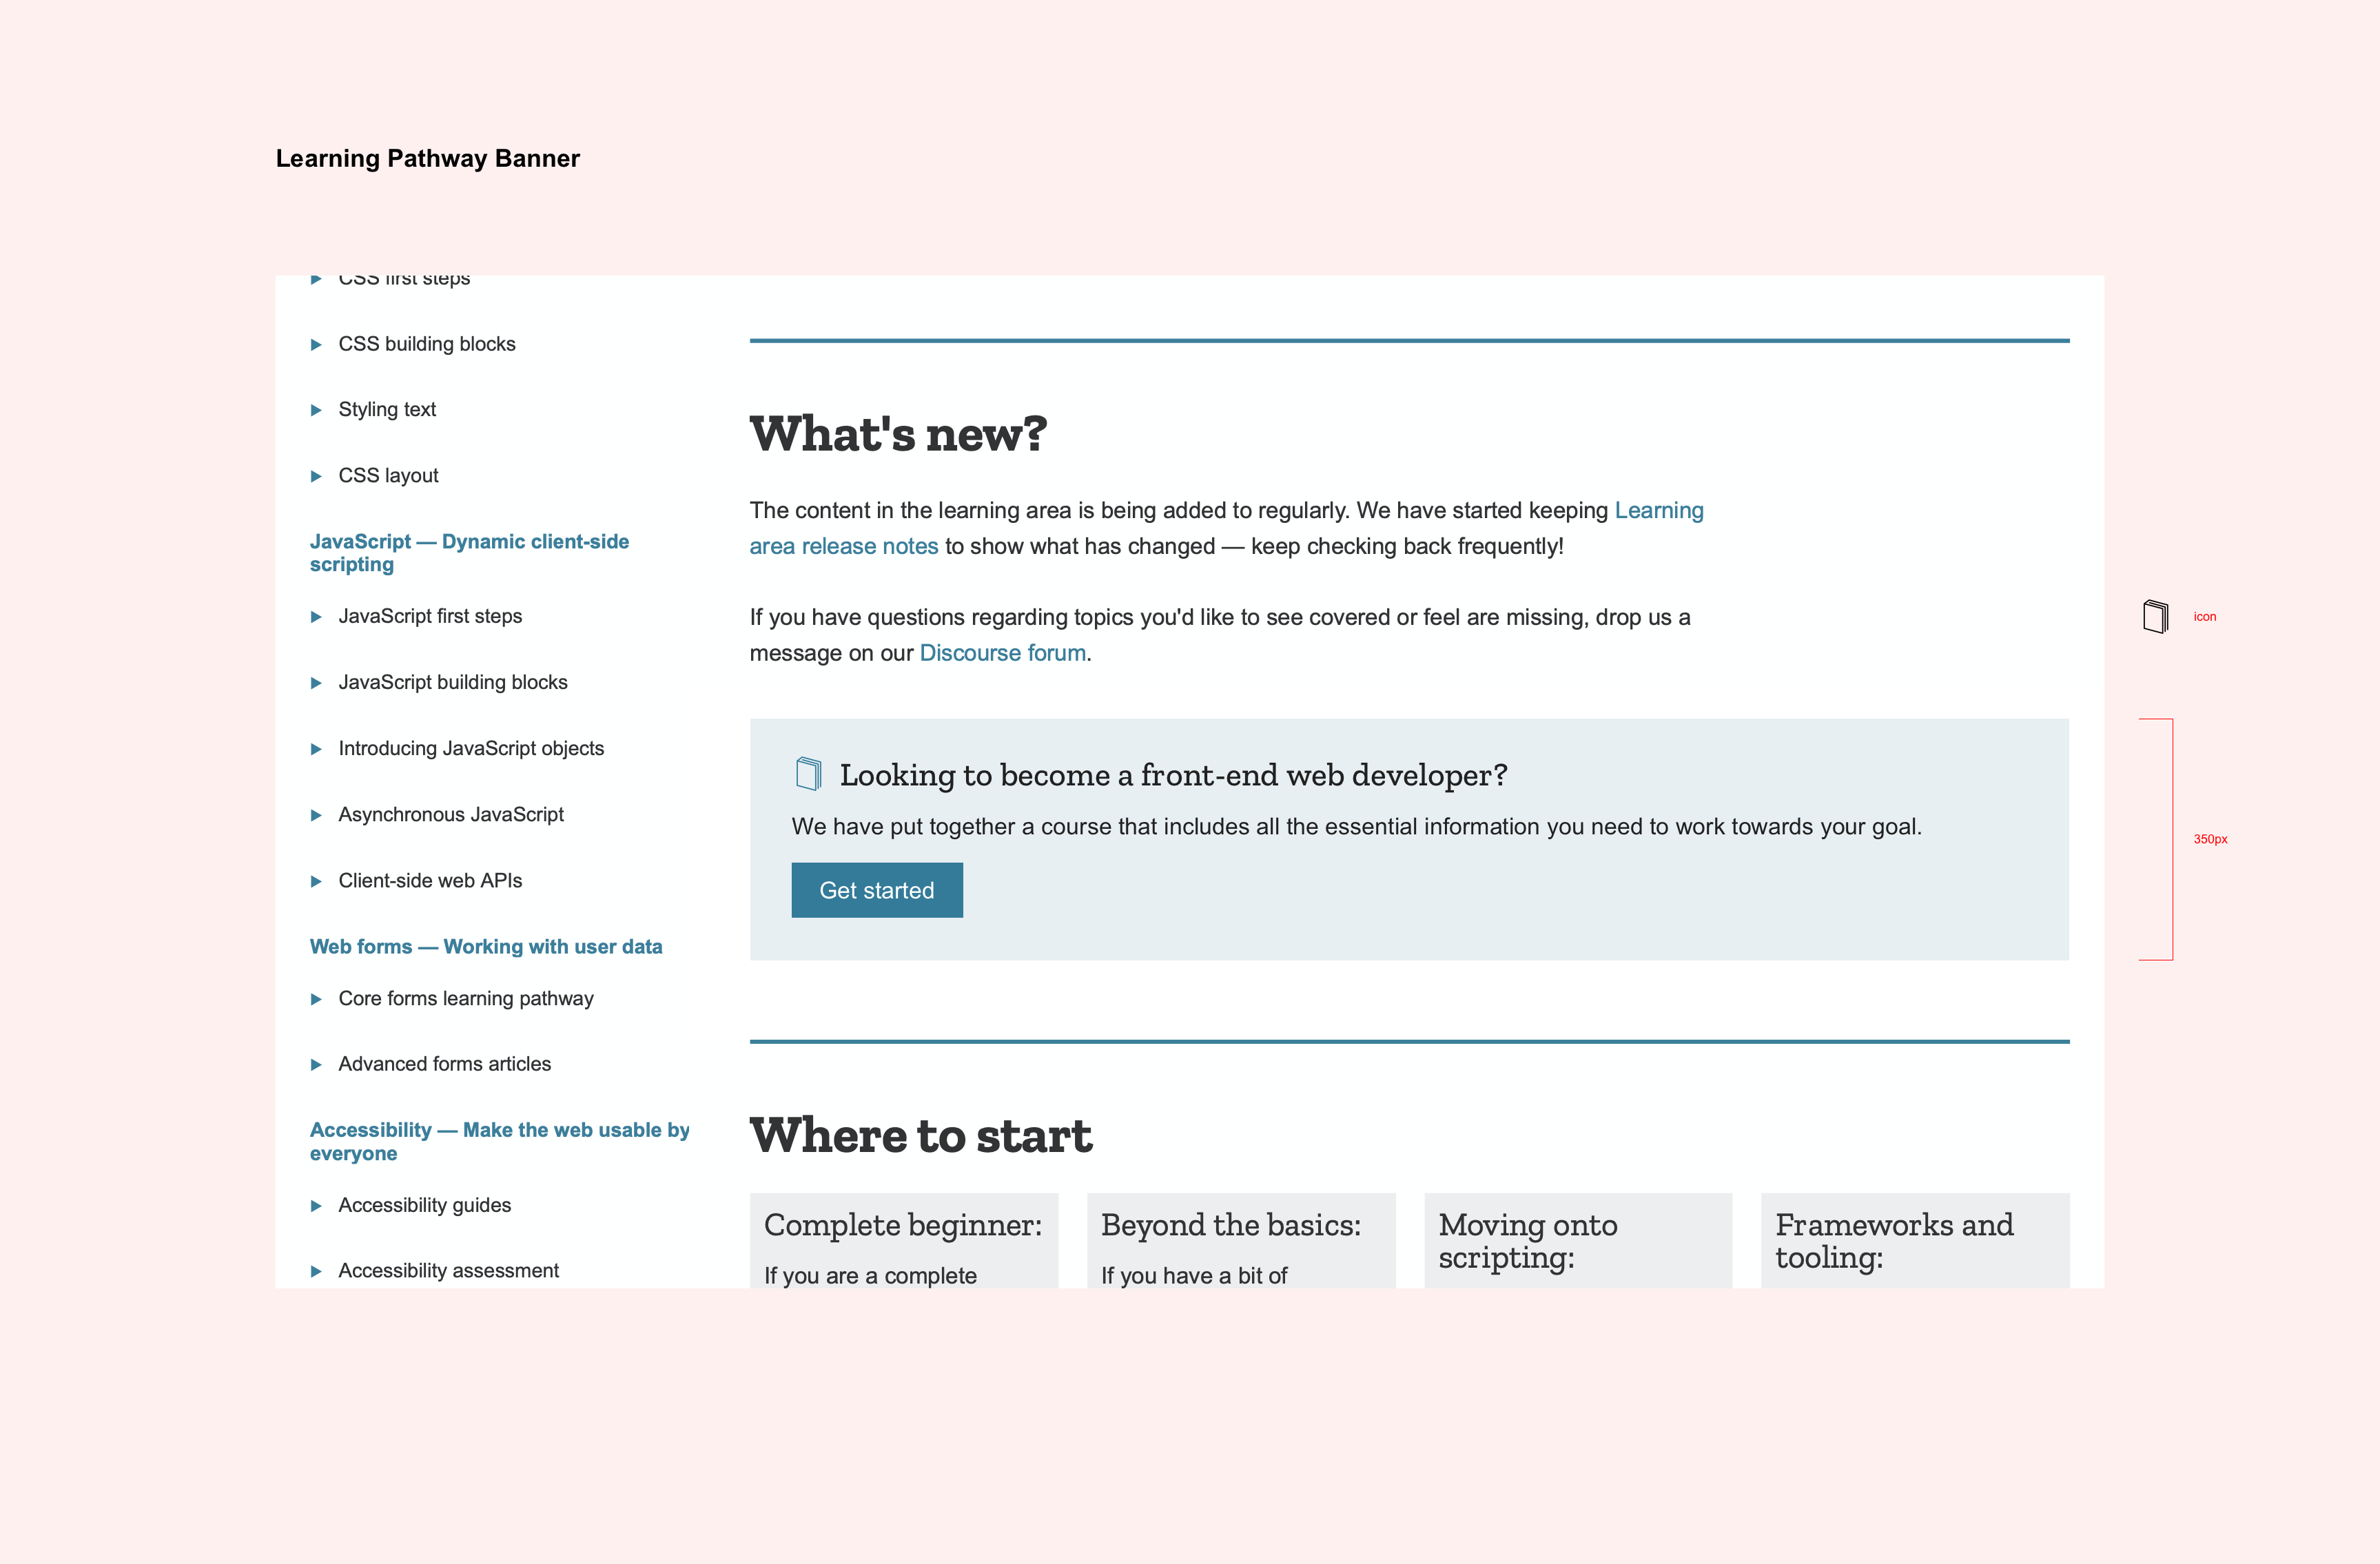Expand the Accessibility guides section
This screenshot has height=1564, width=2380.
point(317,1205)
